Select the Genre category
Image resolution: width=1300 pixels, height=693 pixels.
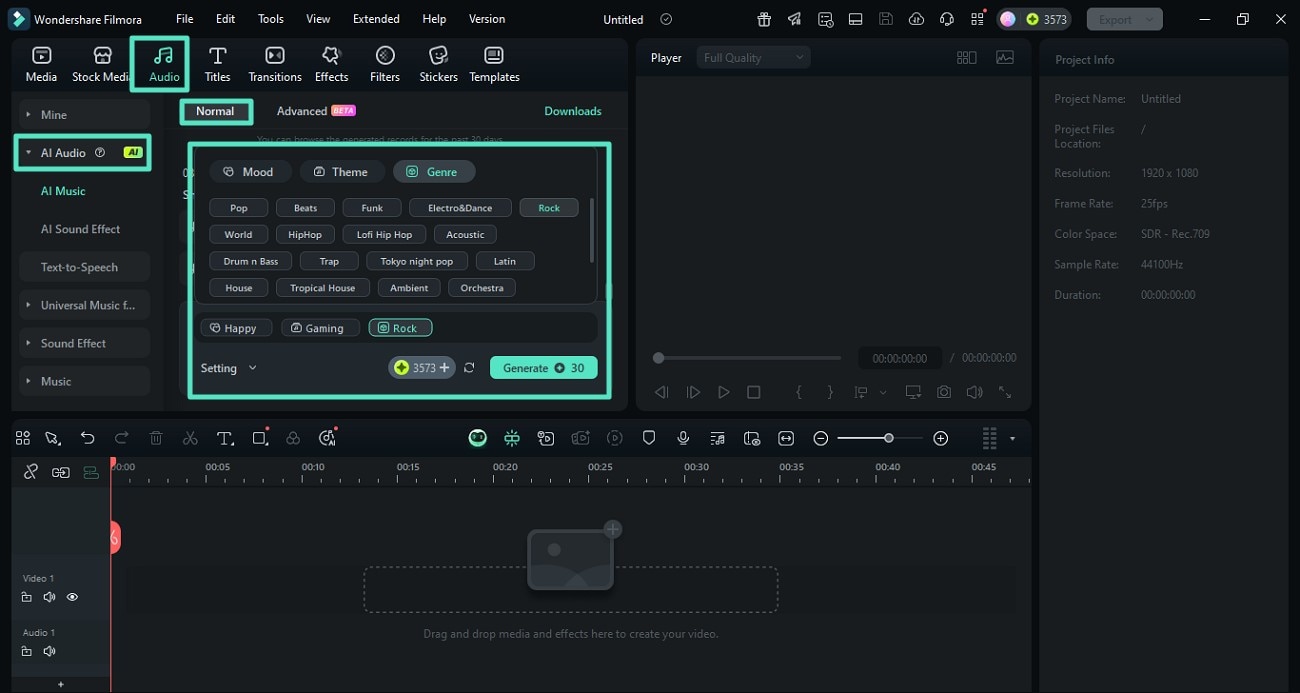tap(433, 172)
